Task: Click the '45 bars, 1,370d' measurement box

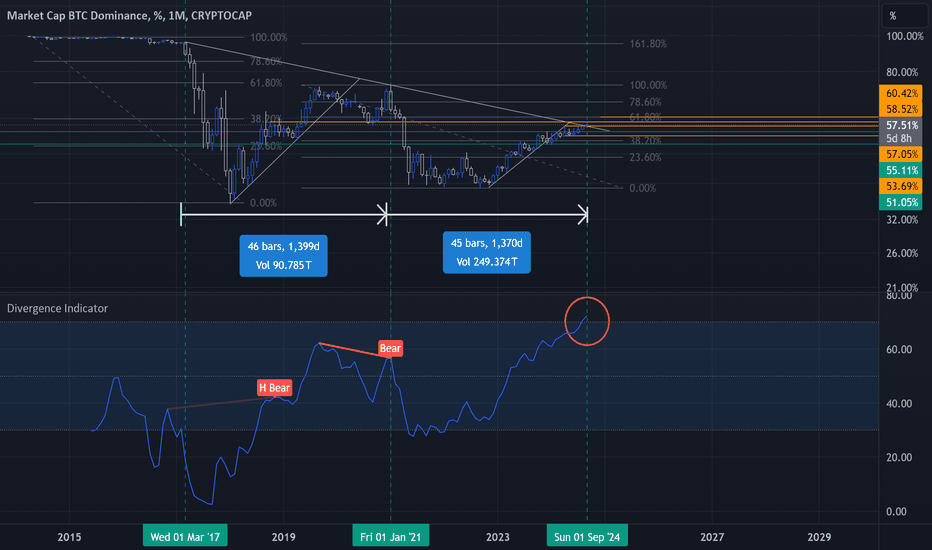Action: pyautogui.click(x=487, y=253)
